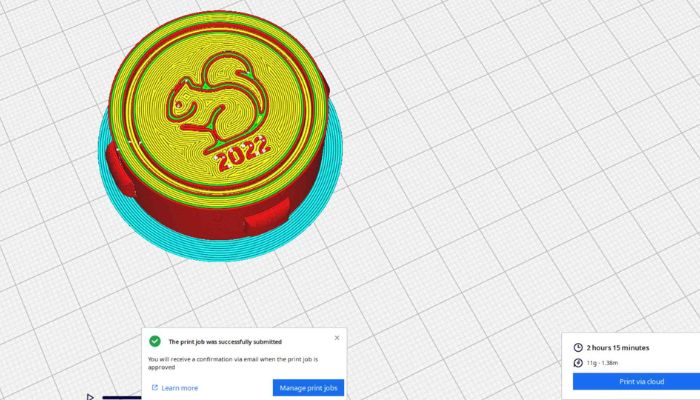Send the job with Print via cloud
The image size is (700, 400).
pyautogui.click(x=642, y=382)
